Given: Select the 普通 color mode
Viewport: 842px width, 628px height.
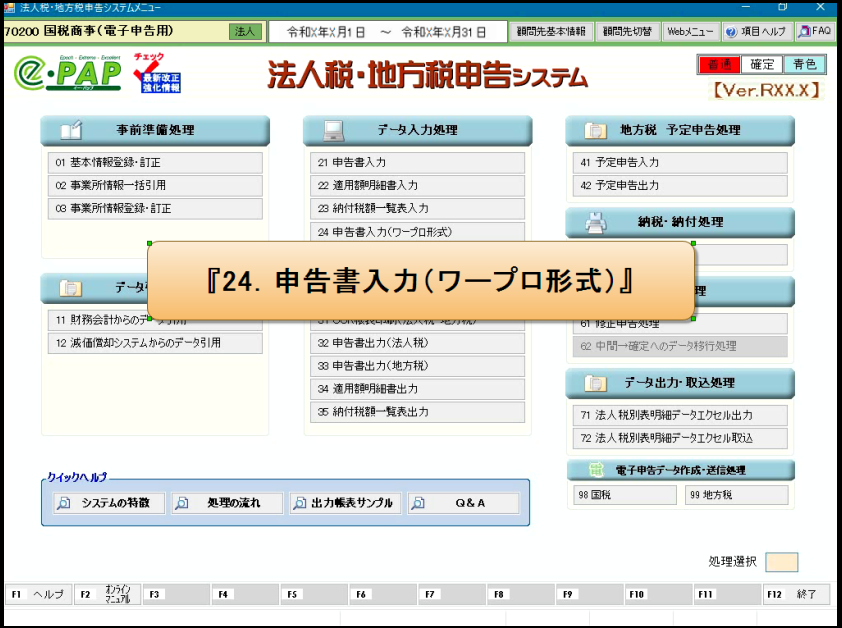Looking at the screenshot, I should 718,65.
